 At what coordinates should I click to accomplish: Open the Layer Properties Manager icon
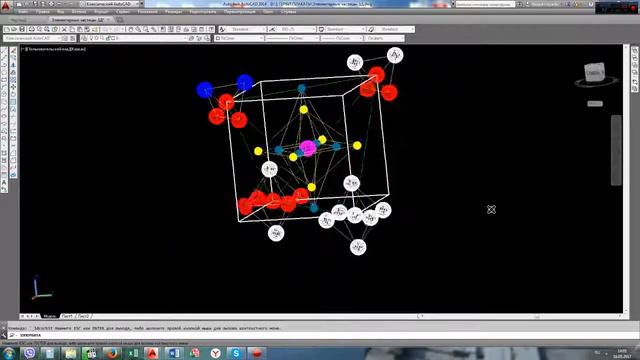click(84, 38)
